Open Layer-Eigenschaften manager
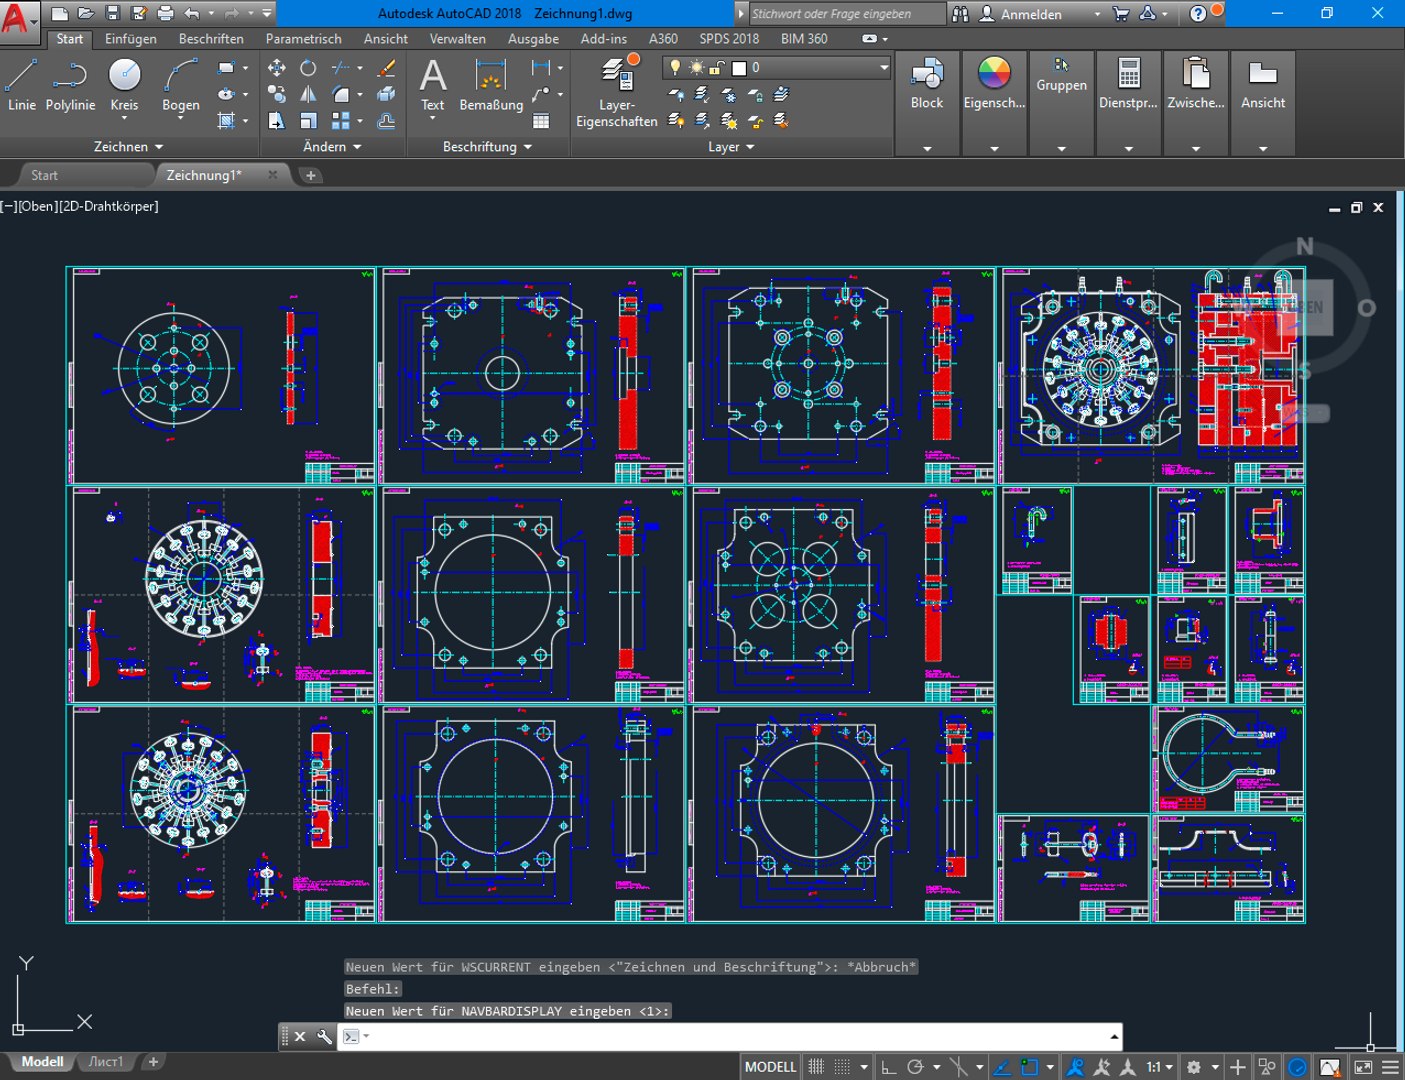Image resolution: width=1405 pixels, height=1080 pixels. tap(617, 92)
